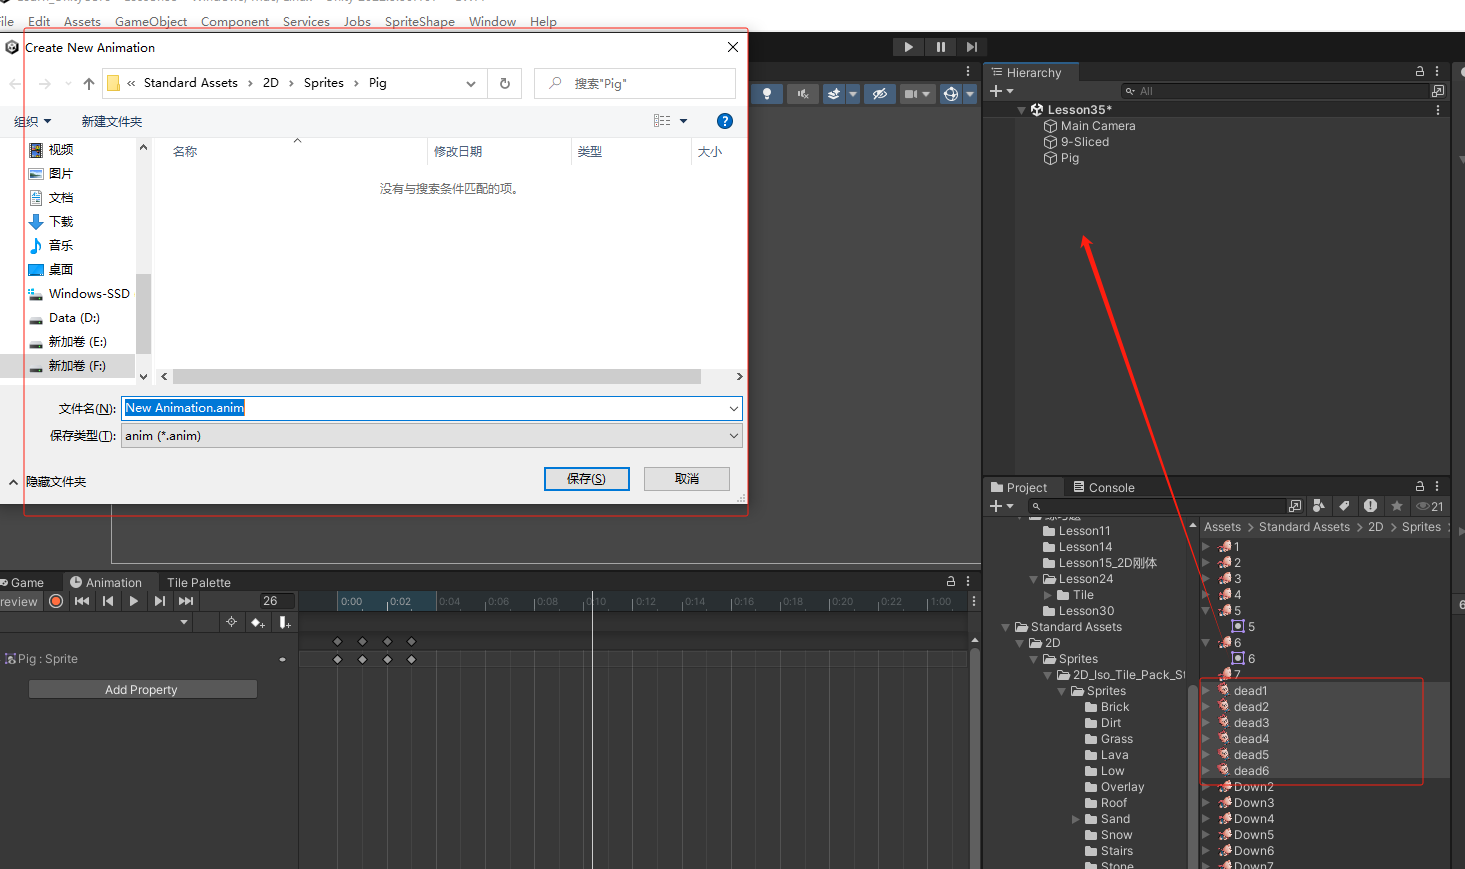Jump to first keyframe in Animation window
Viewport: 1465px width, 869px height.
pos(82,601)
